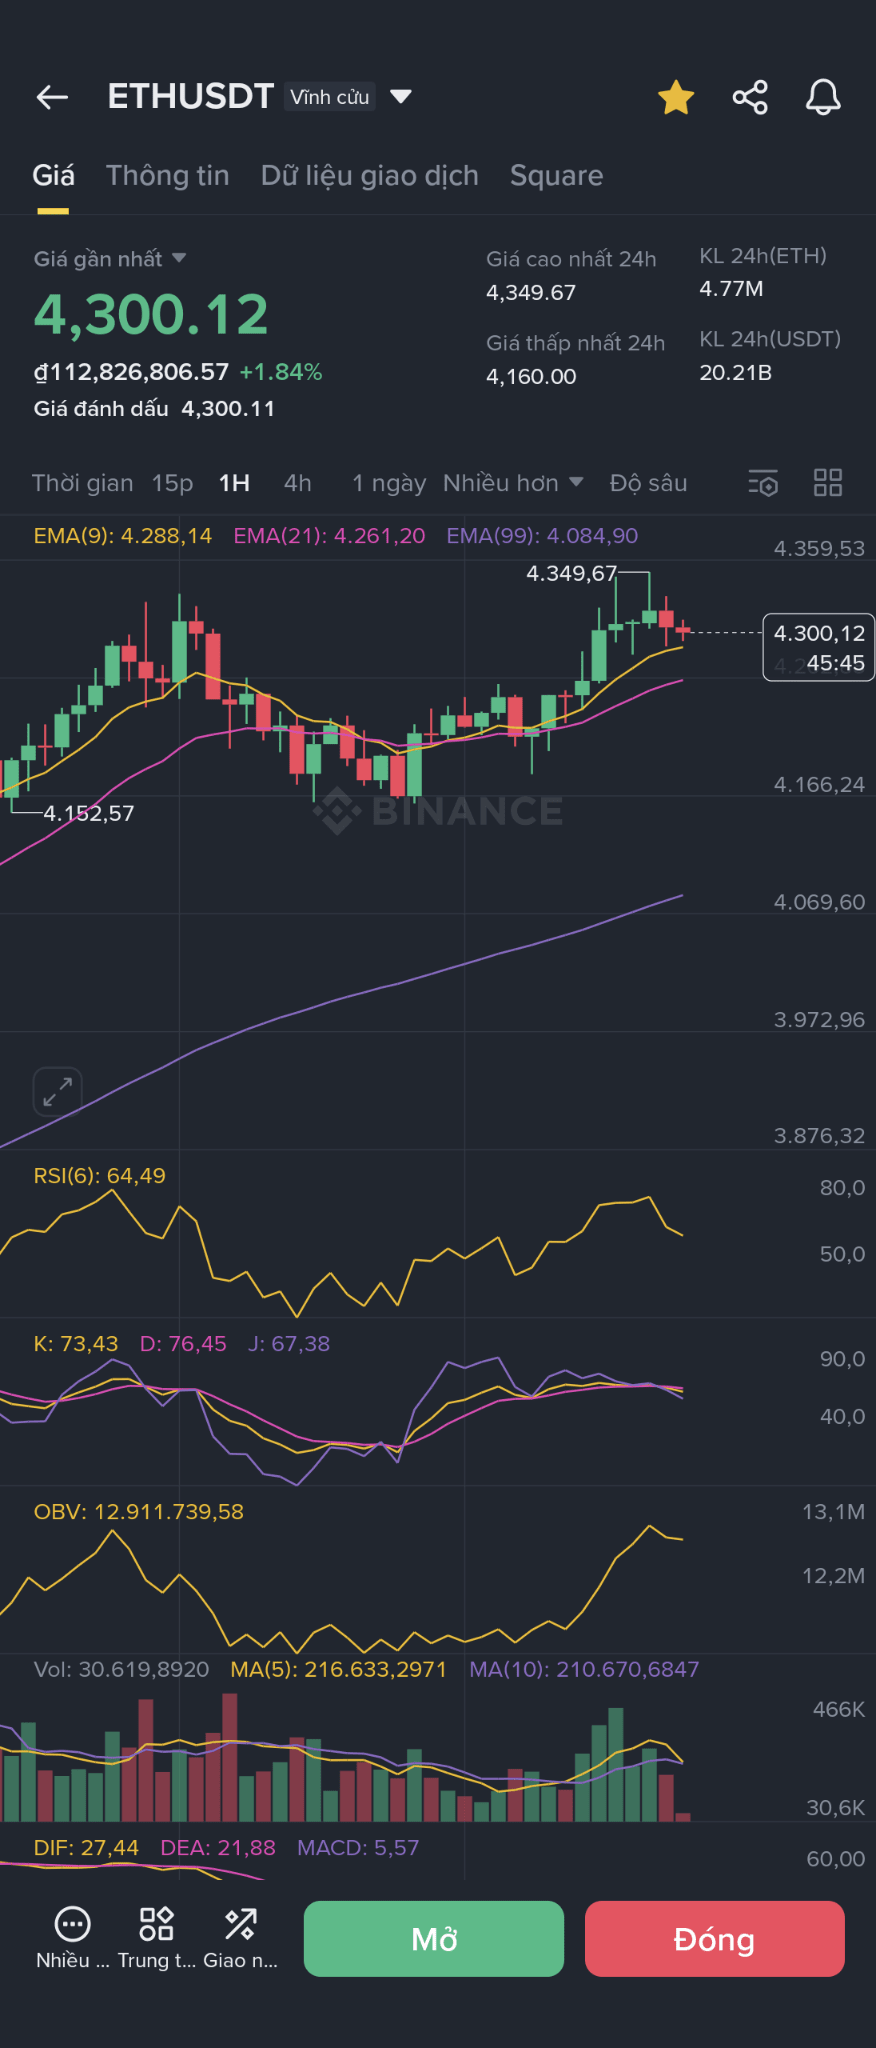Select the 4h timeframe
Viewport: 876px width, 2048px height.
[x=298, y=483]
